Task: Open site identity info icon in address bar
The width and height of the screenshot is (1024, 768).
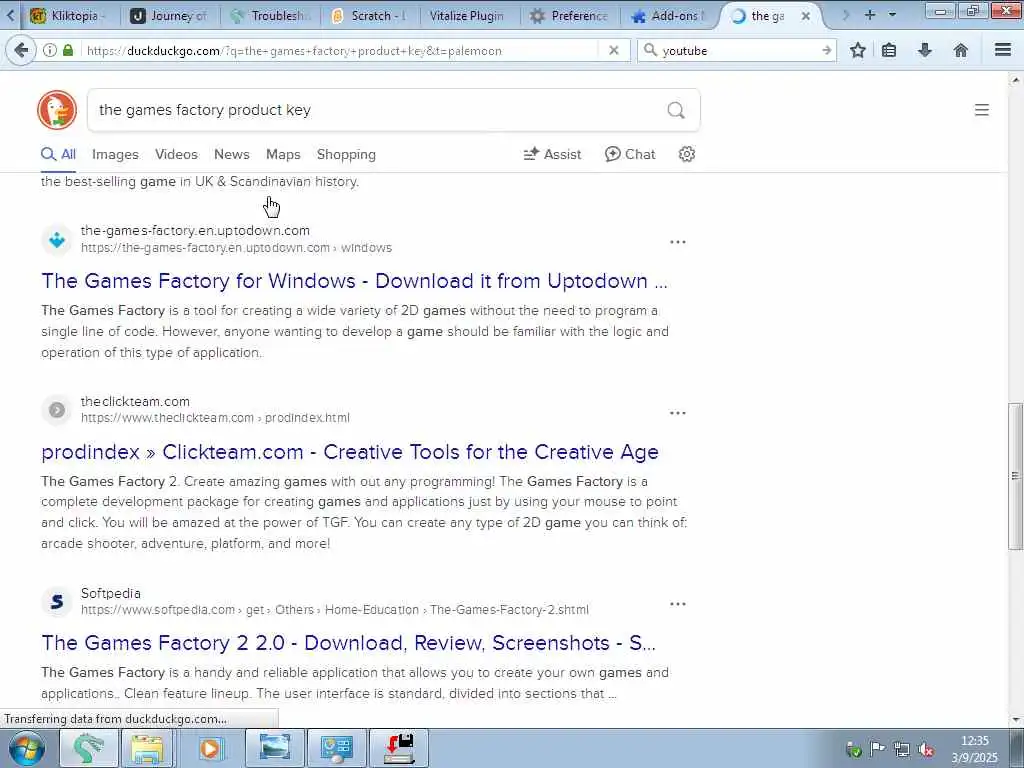Action: click(x=50, y=50)
